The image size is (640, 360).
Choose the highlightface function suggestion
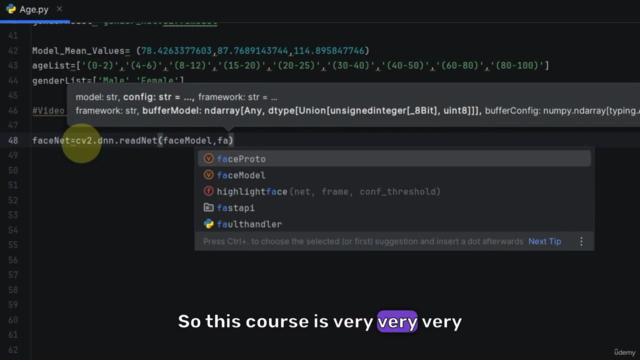pyautogui.click(x=394, y=191)
